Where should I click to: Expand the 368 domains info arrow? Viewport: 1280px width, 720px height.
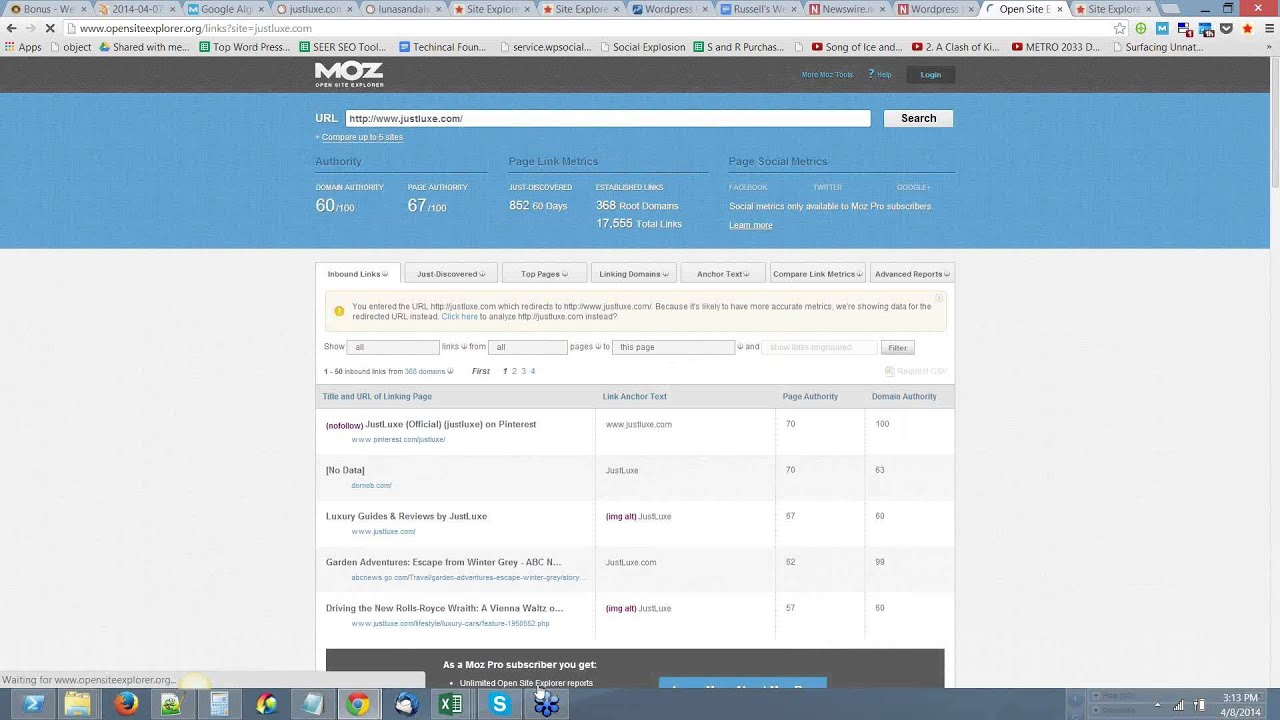450,372
